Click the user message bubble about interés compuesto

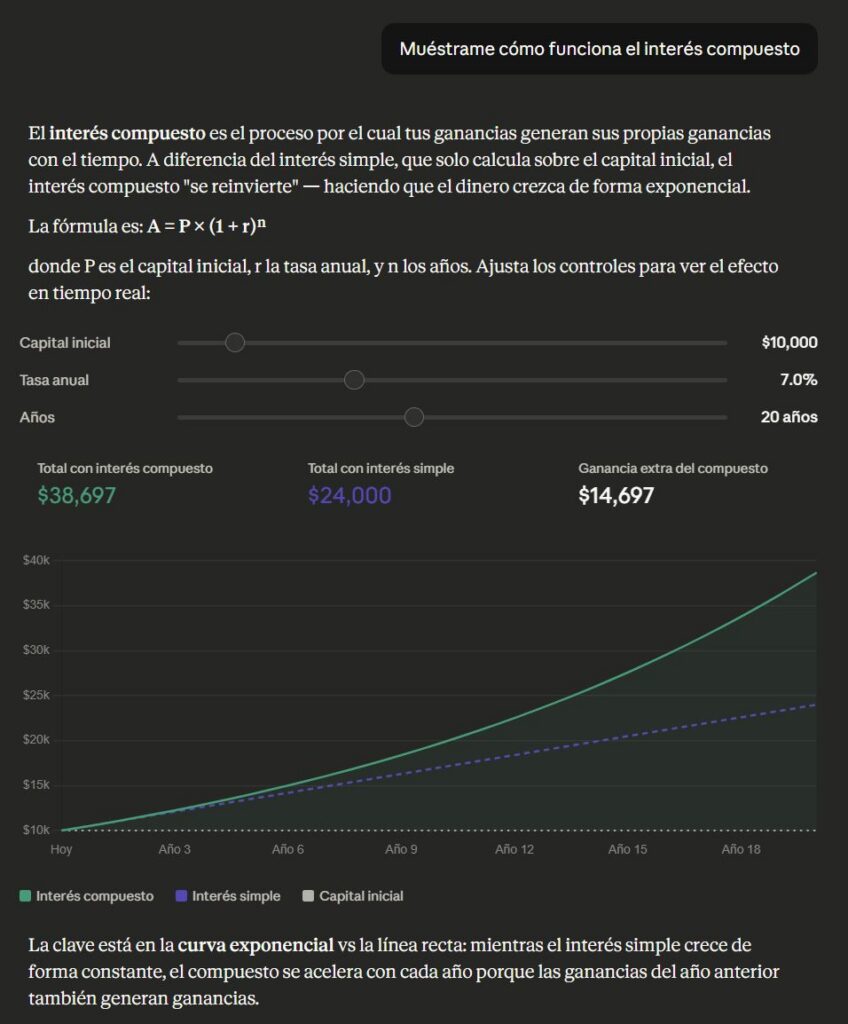pos(599,49)
